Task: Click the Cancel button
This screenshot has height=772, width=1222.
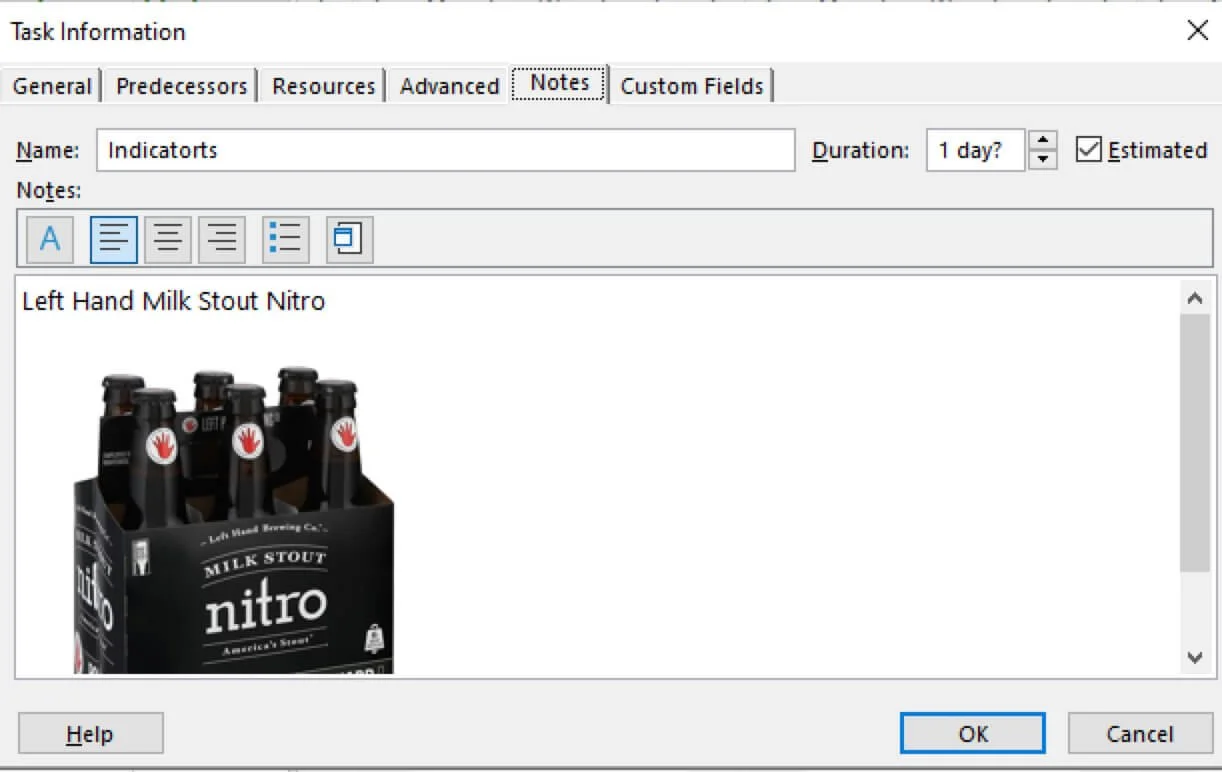Action: 1140,734
